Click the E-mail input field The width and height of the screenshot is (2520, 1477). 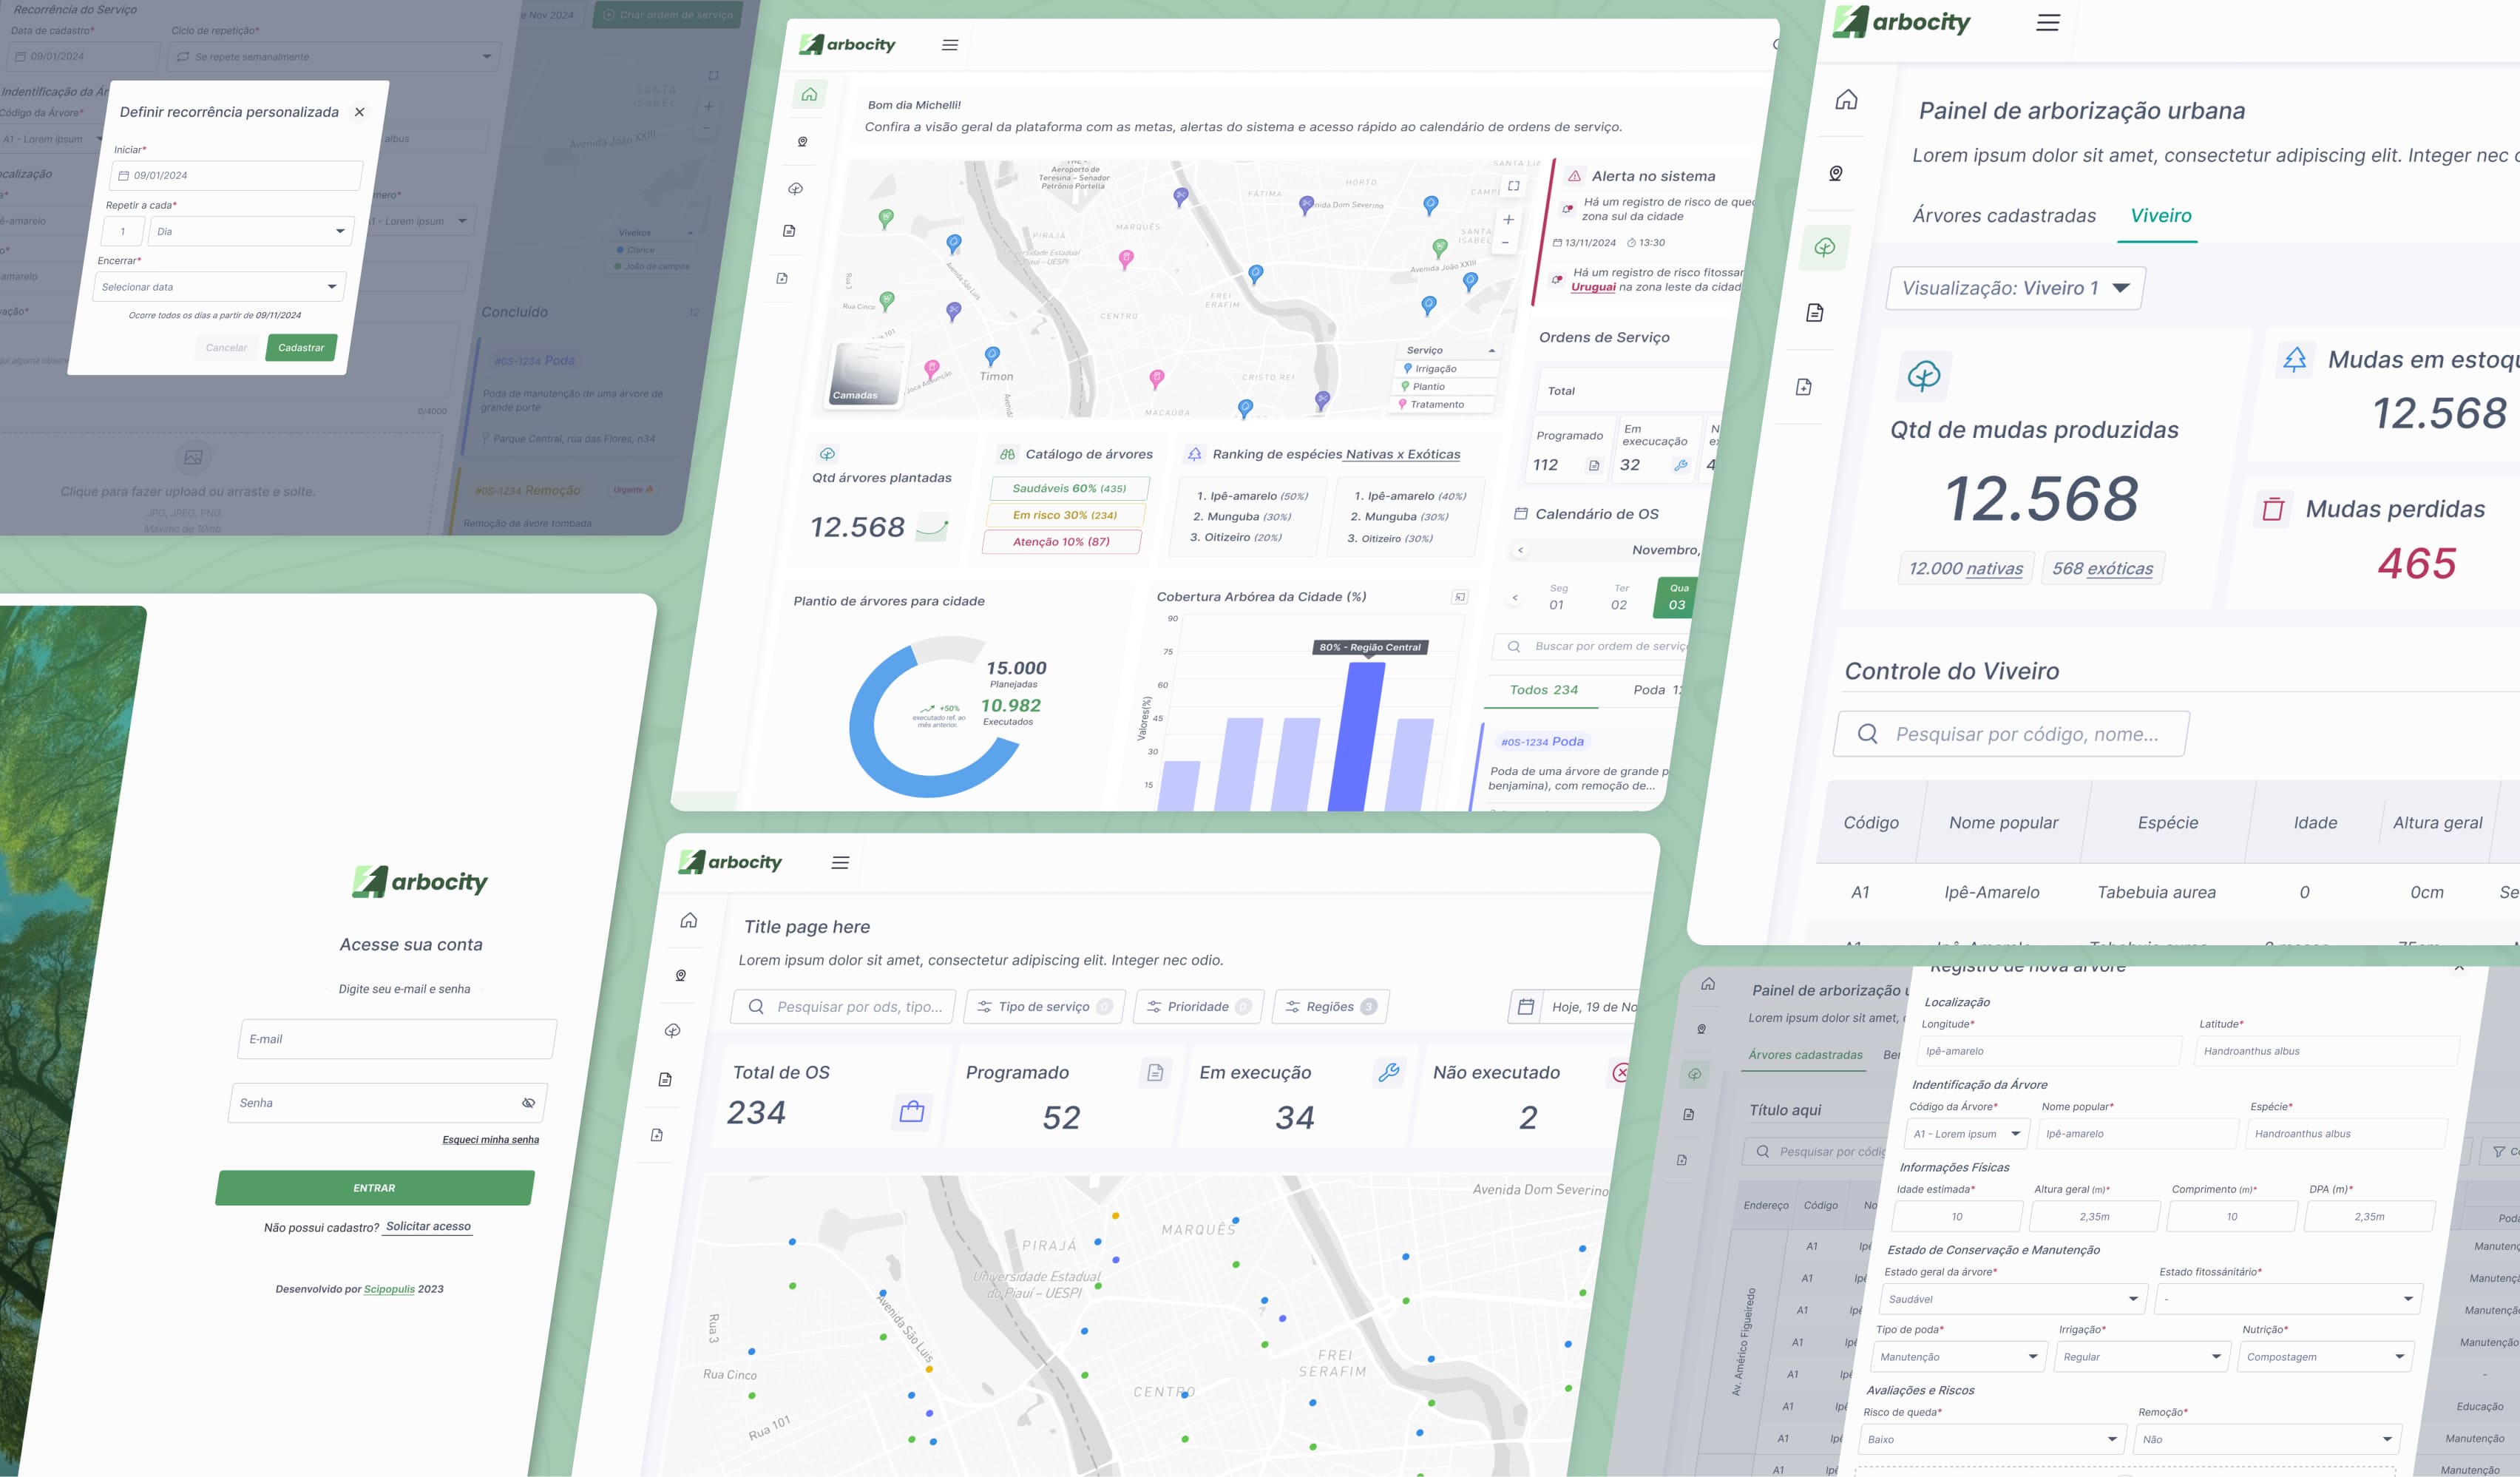[396, 1039]
